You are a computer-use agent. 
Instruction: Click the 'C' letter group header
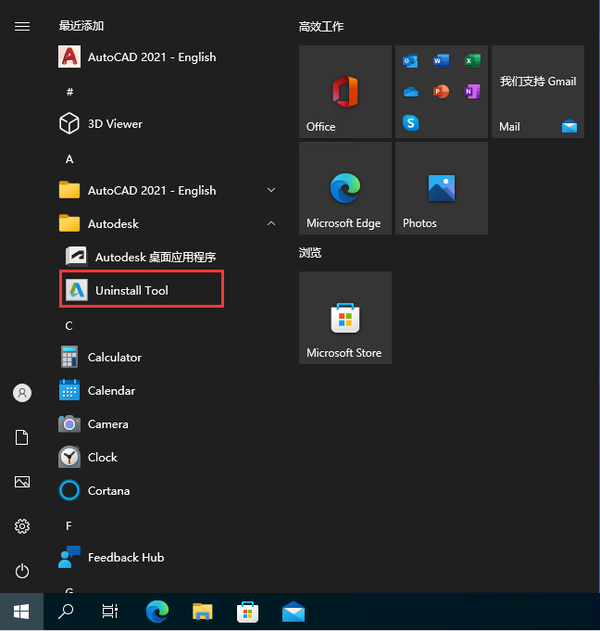click(x=69, y=326)
